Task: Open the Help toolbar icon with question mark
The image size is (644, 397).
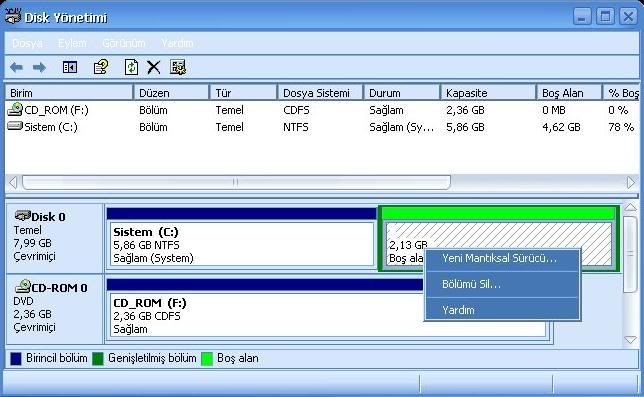Action: [x=101, y=67]
